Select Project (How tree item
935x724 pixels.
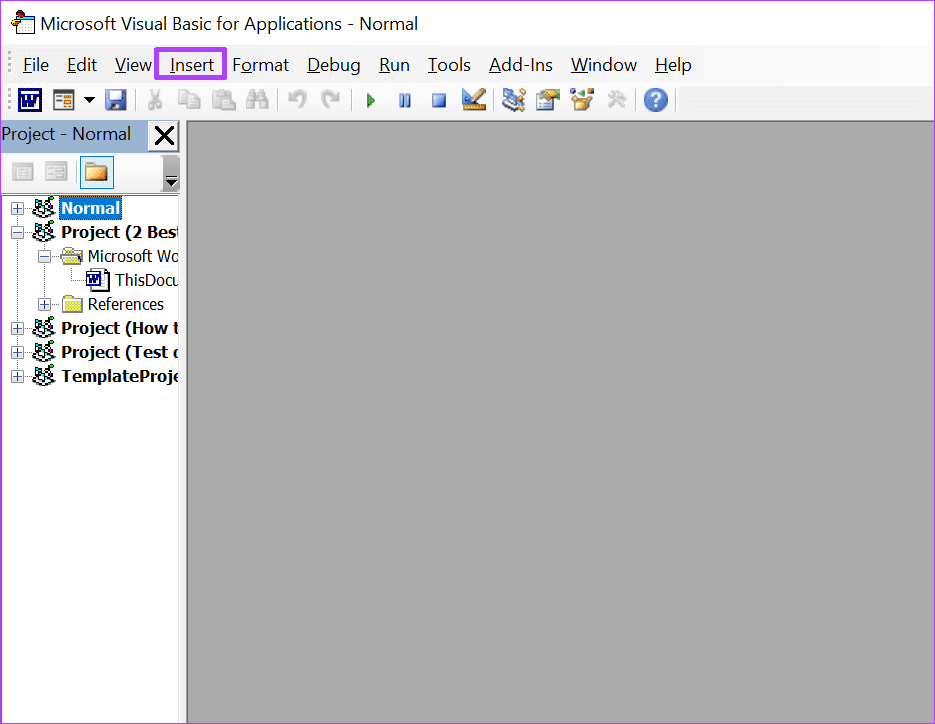119,328
